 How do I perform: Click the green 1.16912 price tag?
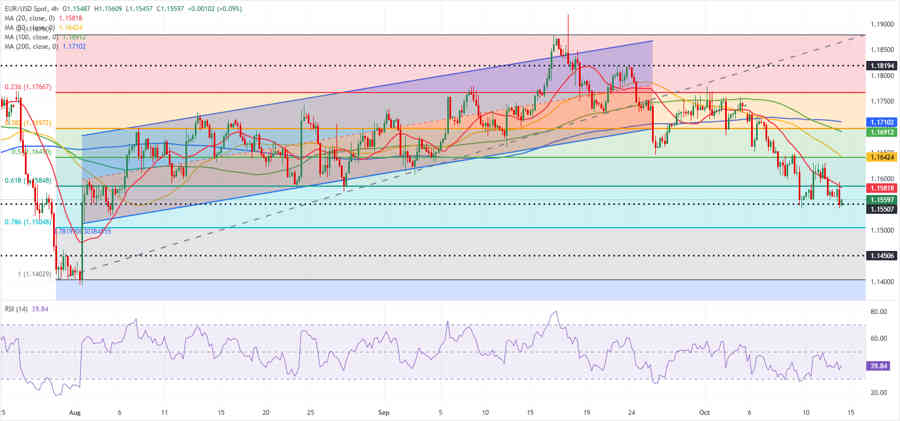(881, 132)
